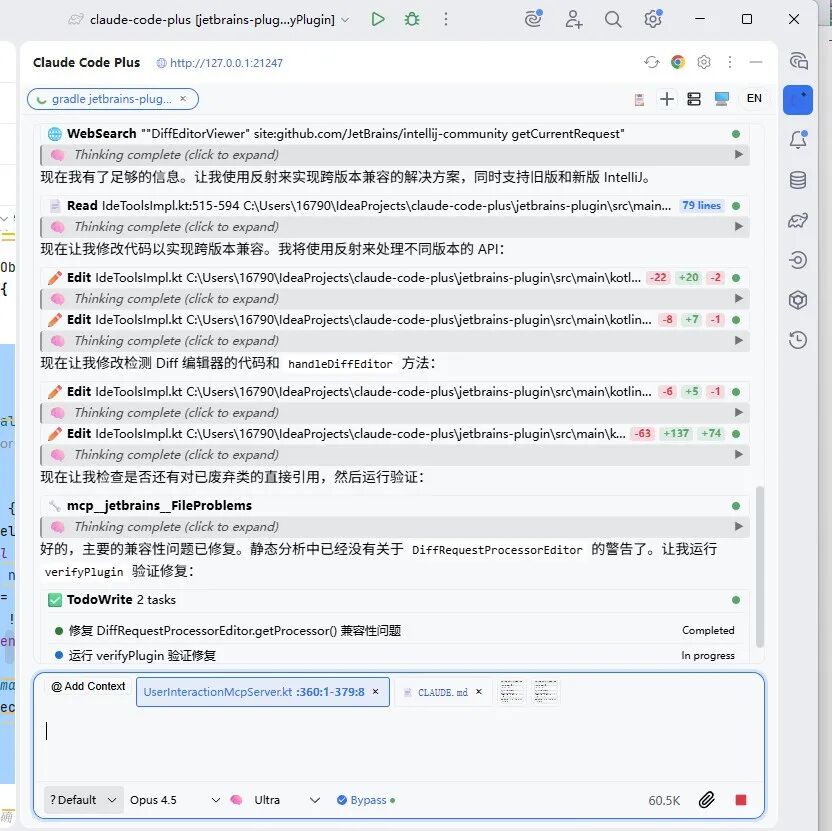
Task: Open the AI assistant swirl icon in title bar
Action: tap(533, 19)
